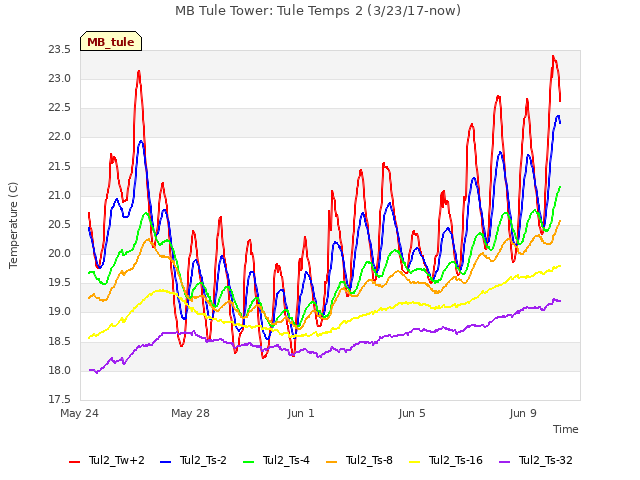Click the Time axis label
This screenshot has width=640, height=480.
[566, 429]
